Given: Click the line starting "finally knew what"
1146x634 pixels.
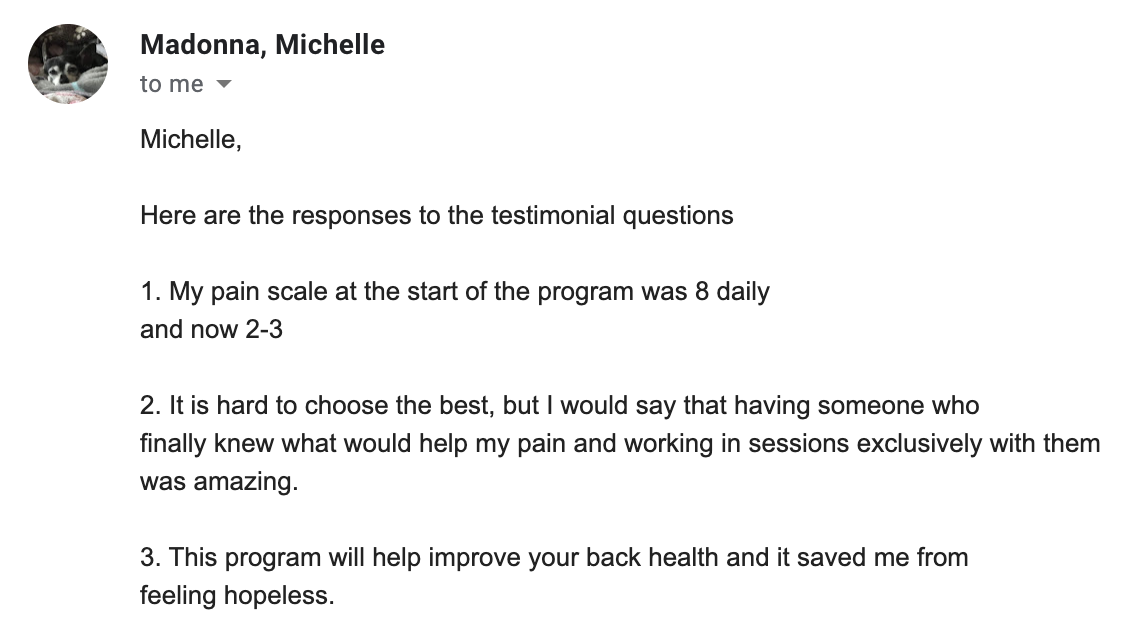Looking at the screenshot, I should coord(620,444).
